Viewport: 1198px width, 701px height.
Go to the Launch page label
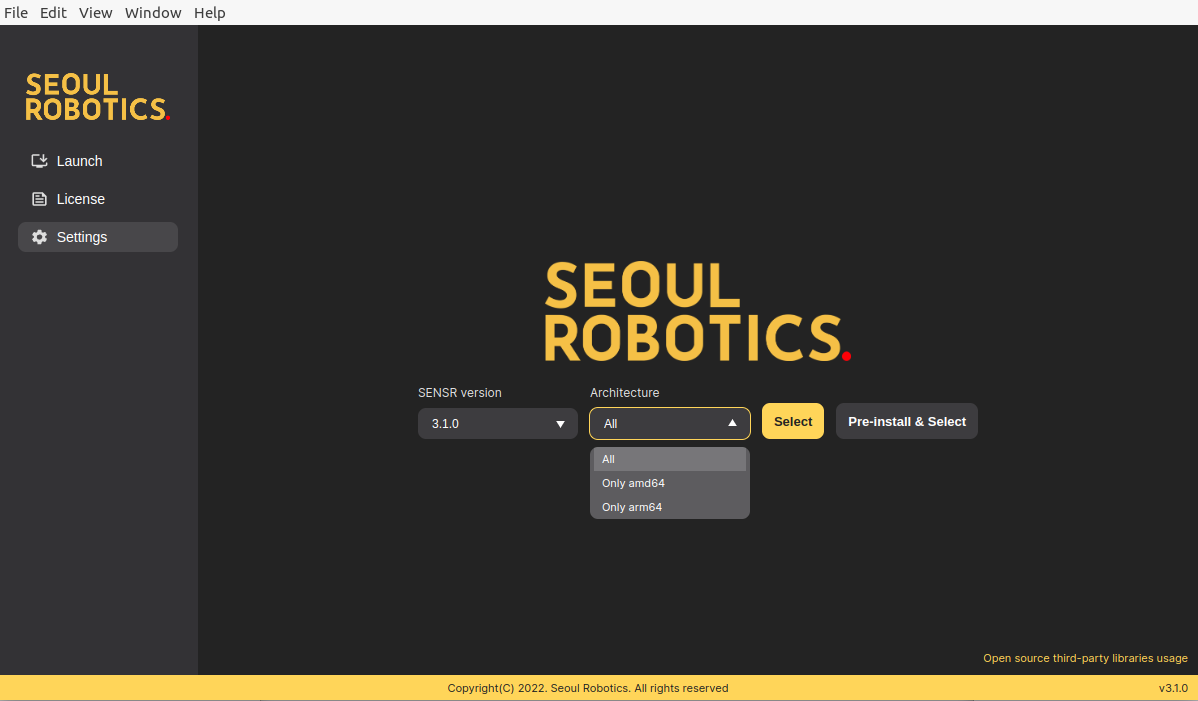(79, 161)
